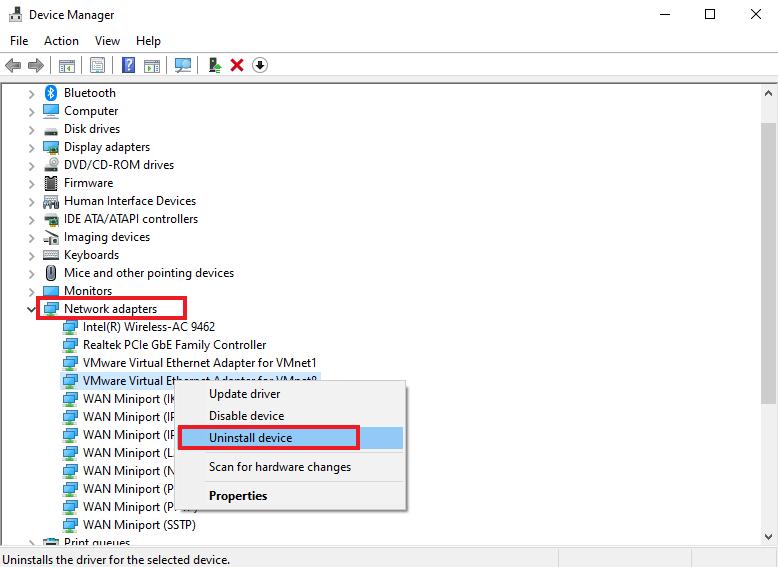Click the Device Manager title bar icon
778x567 pixels.
click(15, 14)
